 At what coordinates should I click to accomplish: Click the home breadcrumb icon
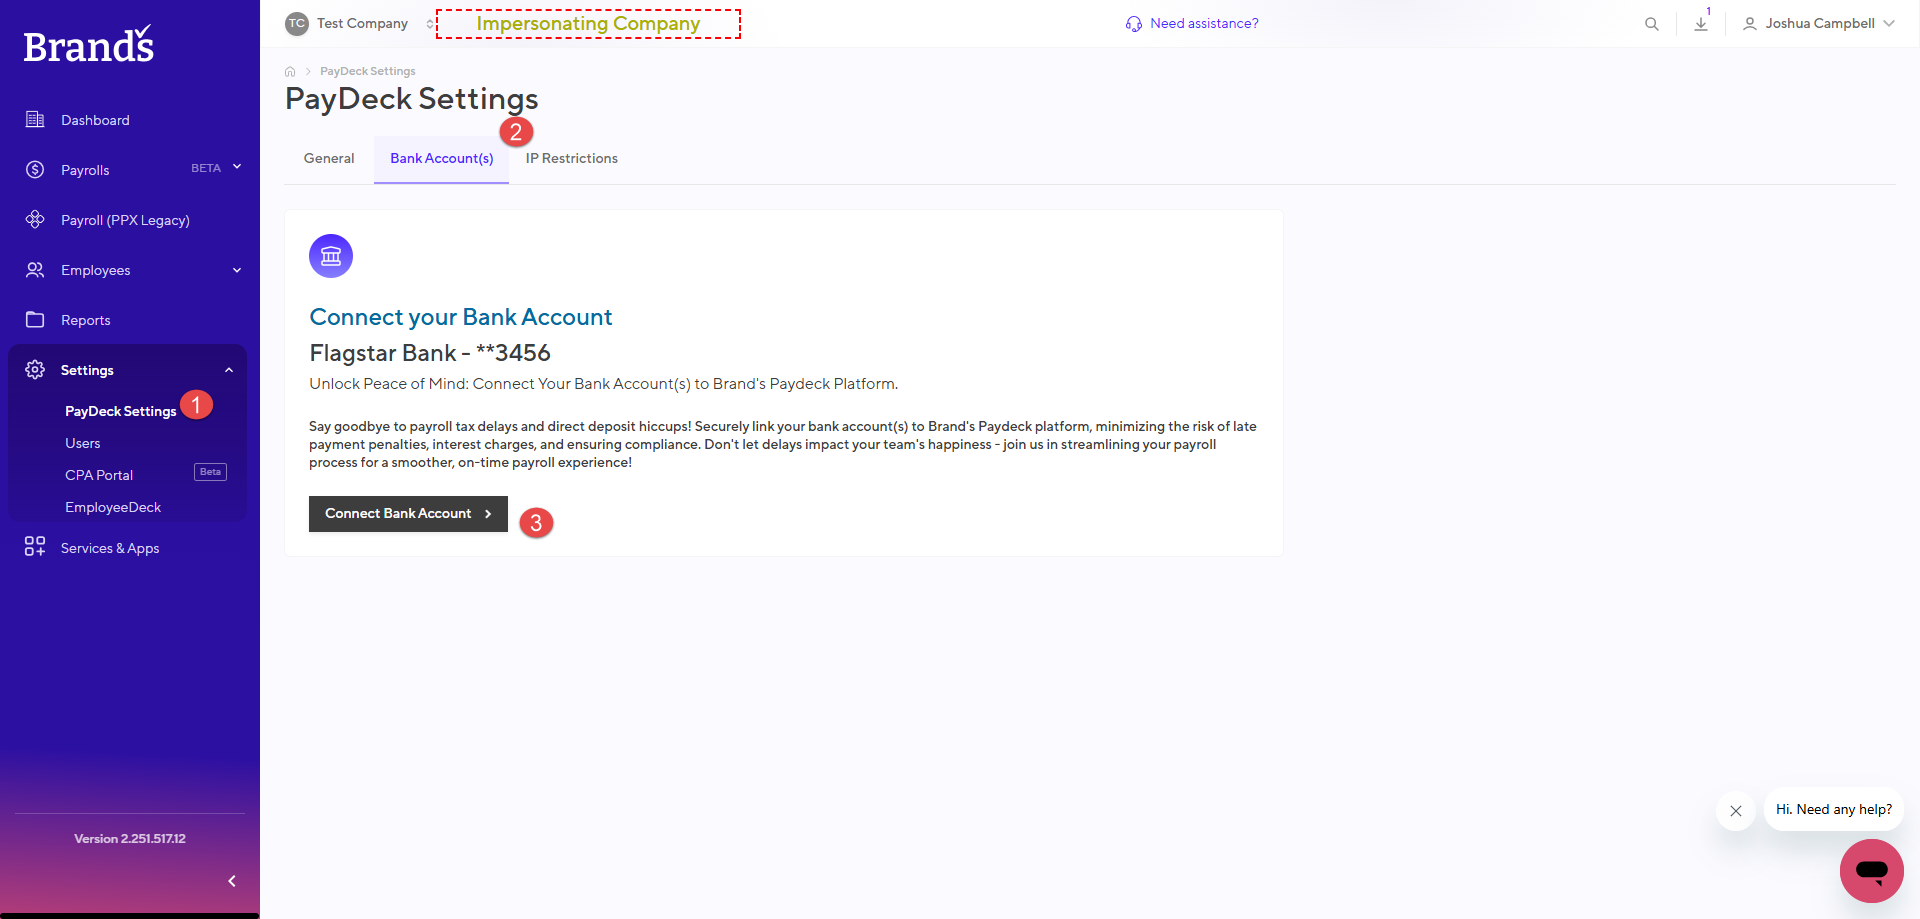290,71
